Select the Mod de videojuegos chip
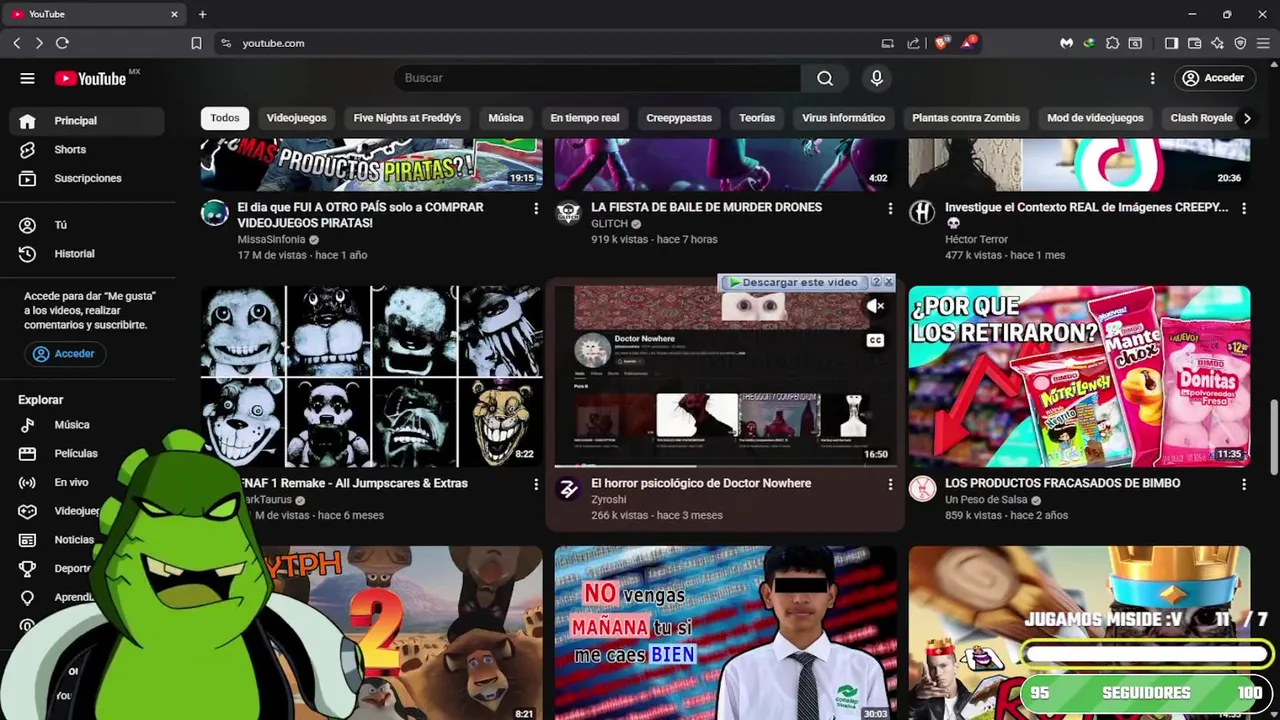 [1095, 118]
